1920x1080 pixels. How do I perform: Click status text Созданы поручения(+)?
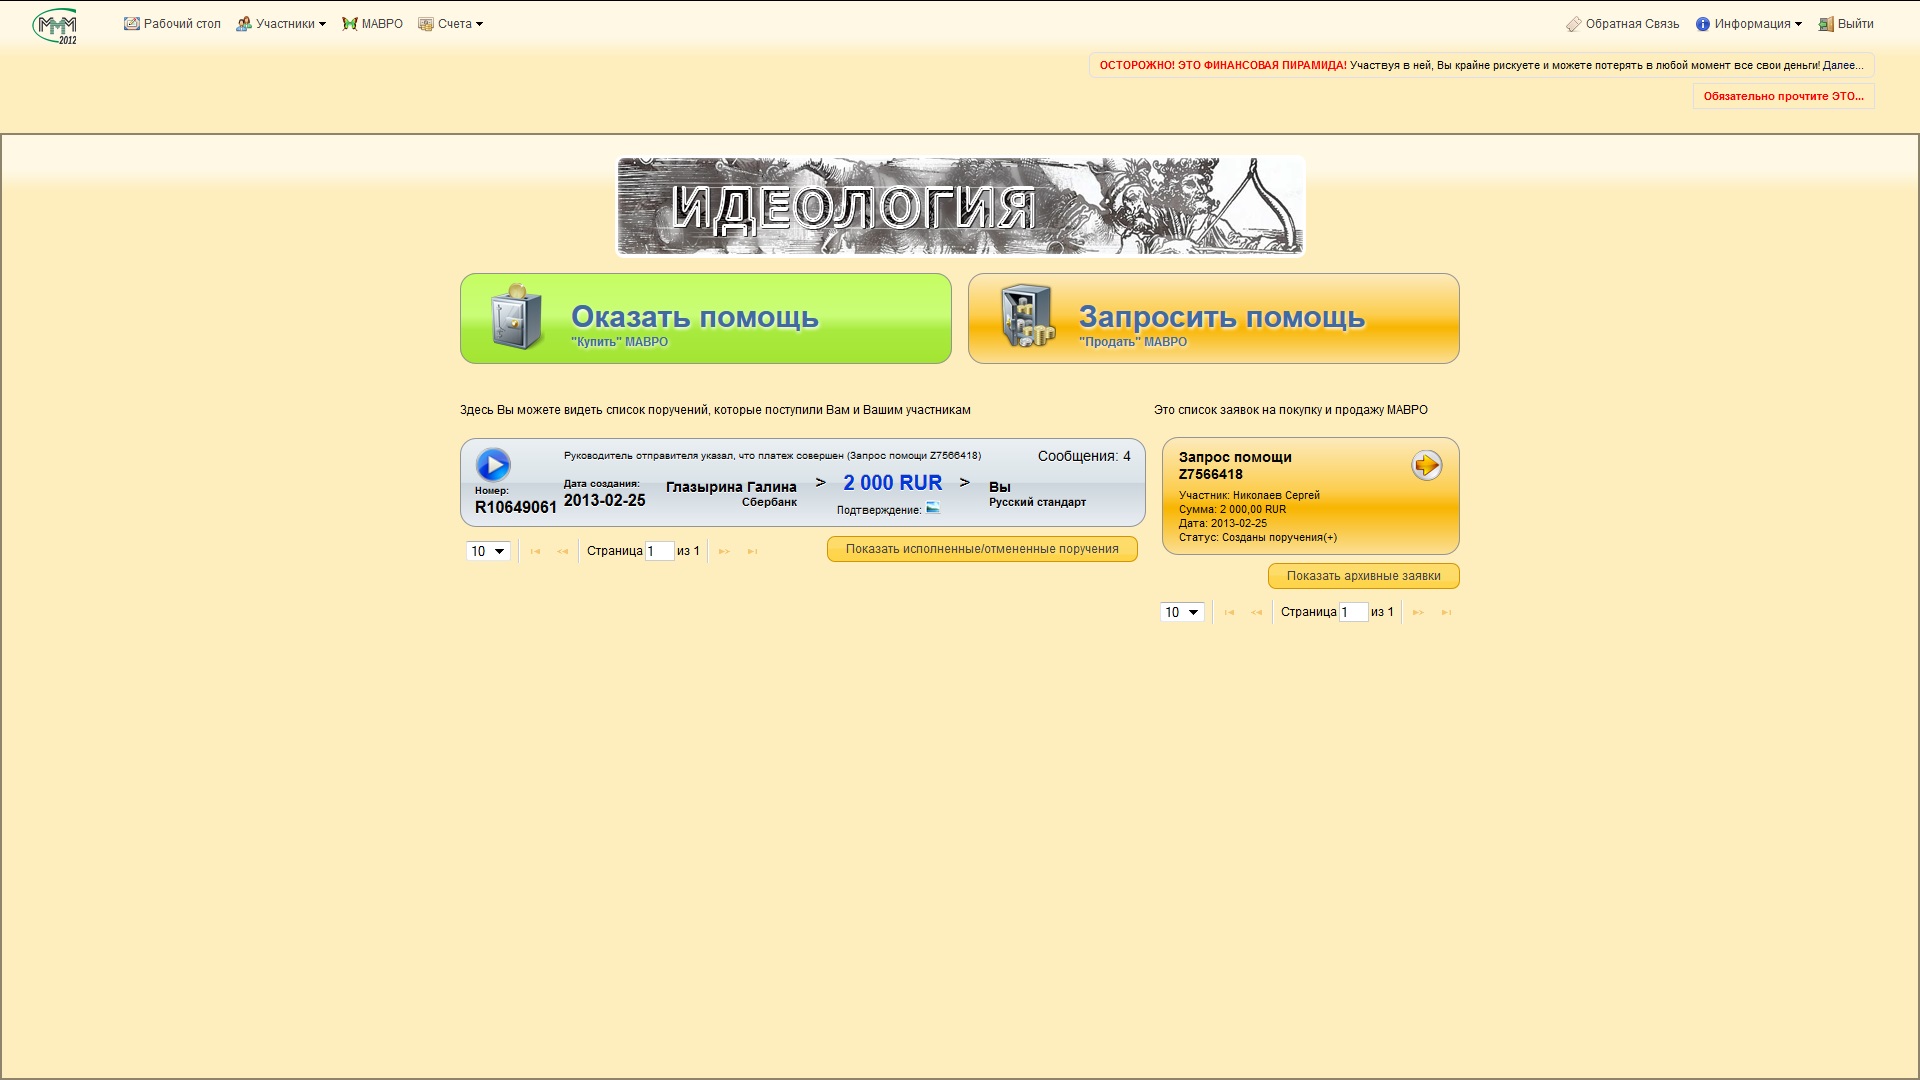[x=1279, y=538]
